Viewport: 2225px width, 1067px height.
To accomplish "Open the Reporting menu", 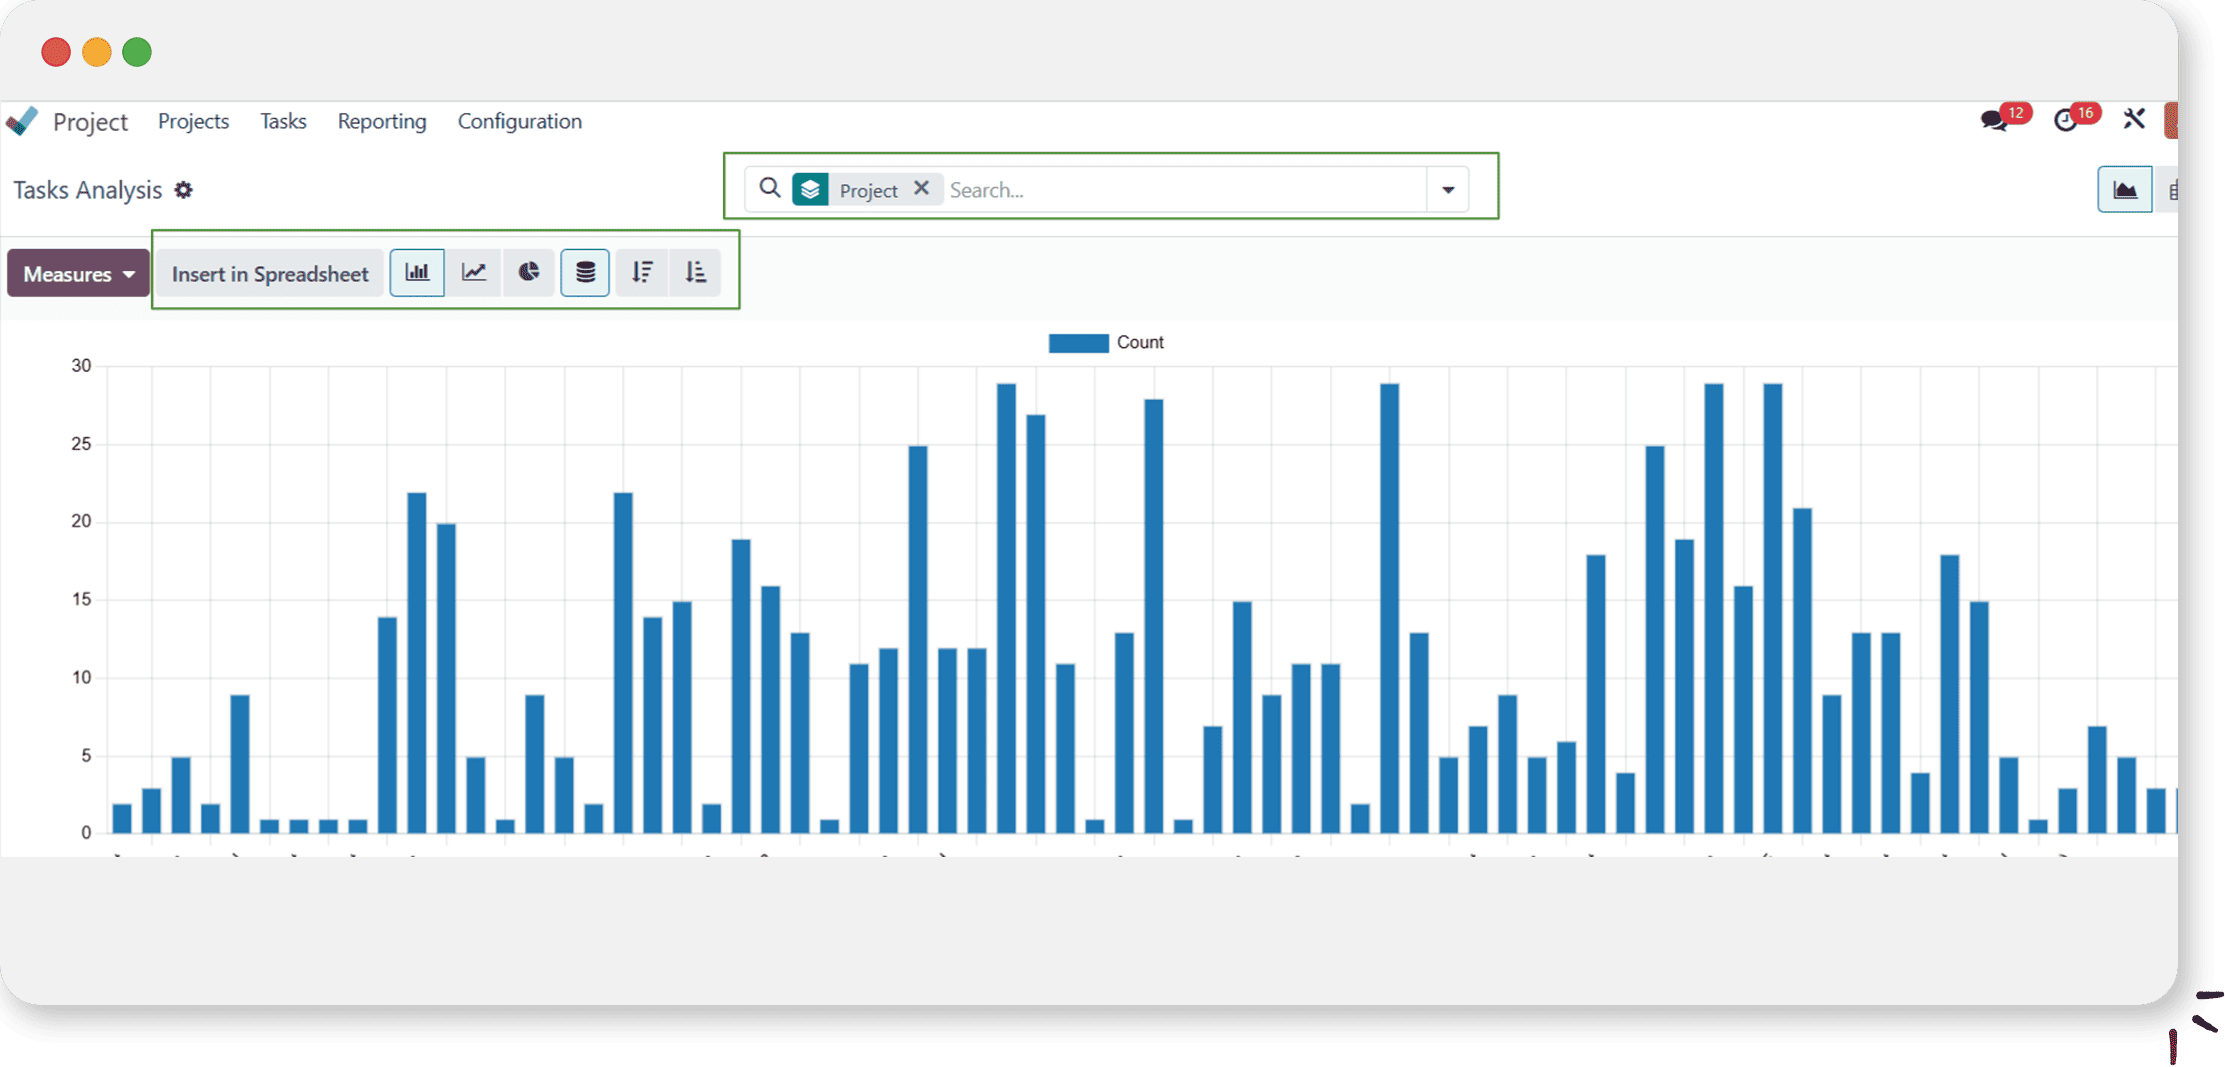I will tap(381, 121).
